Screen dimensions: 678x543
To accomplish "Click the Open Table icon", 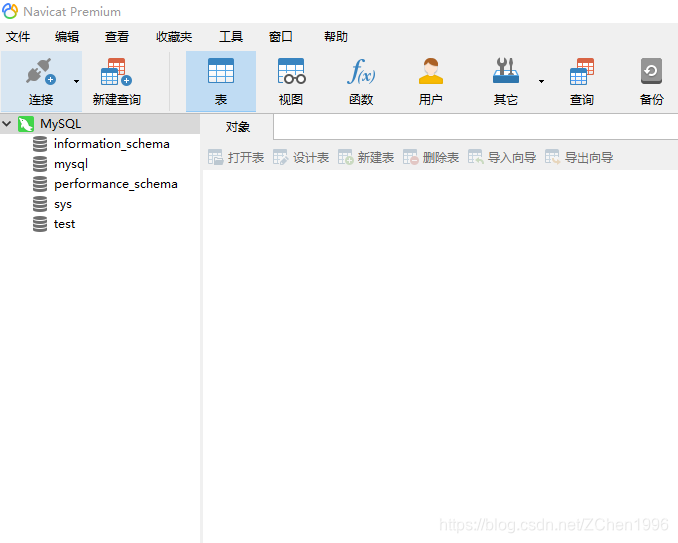I will (215, 157).
